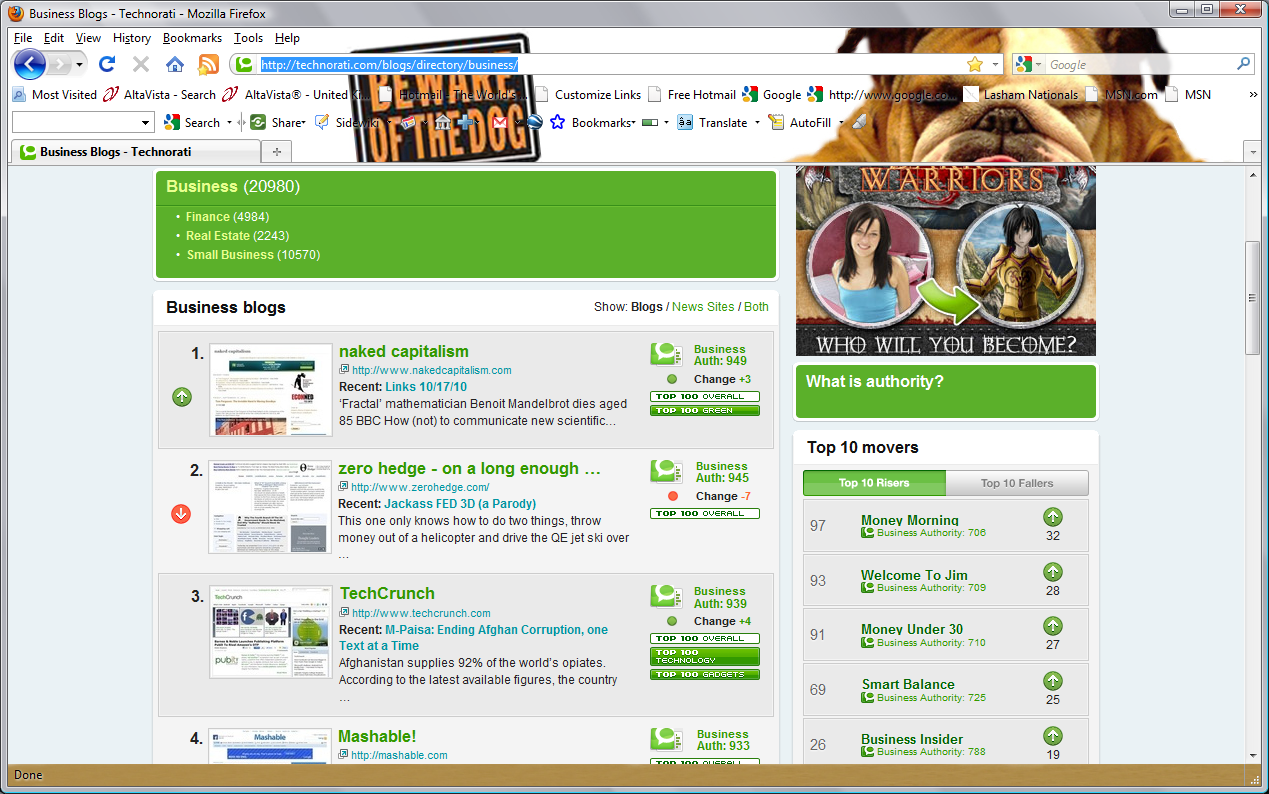Click the Most Visited bookmark icon
1269x794 pixels.
pos(19,95)
